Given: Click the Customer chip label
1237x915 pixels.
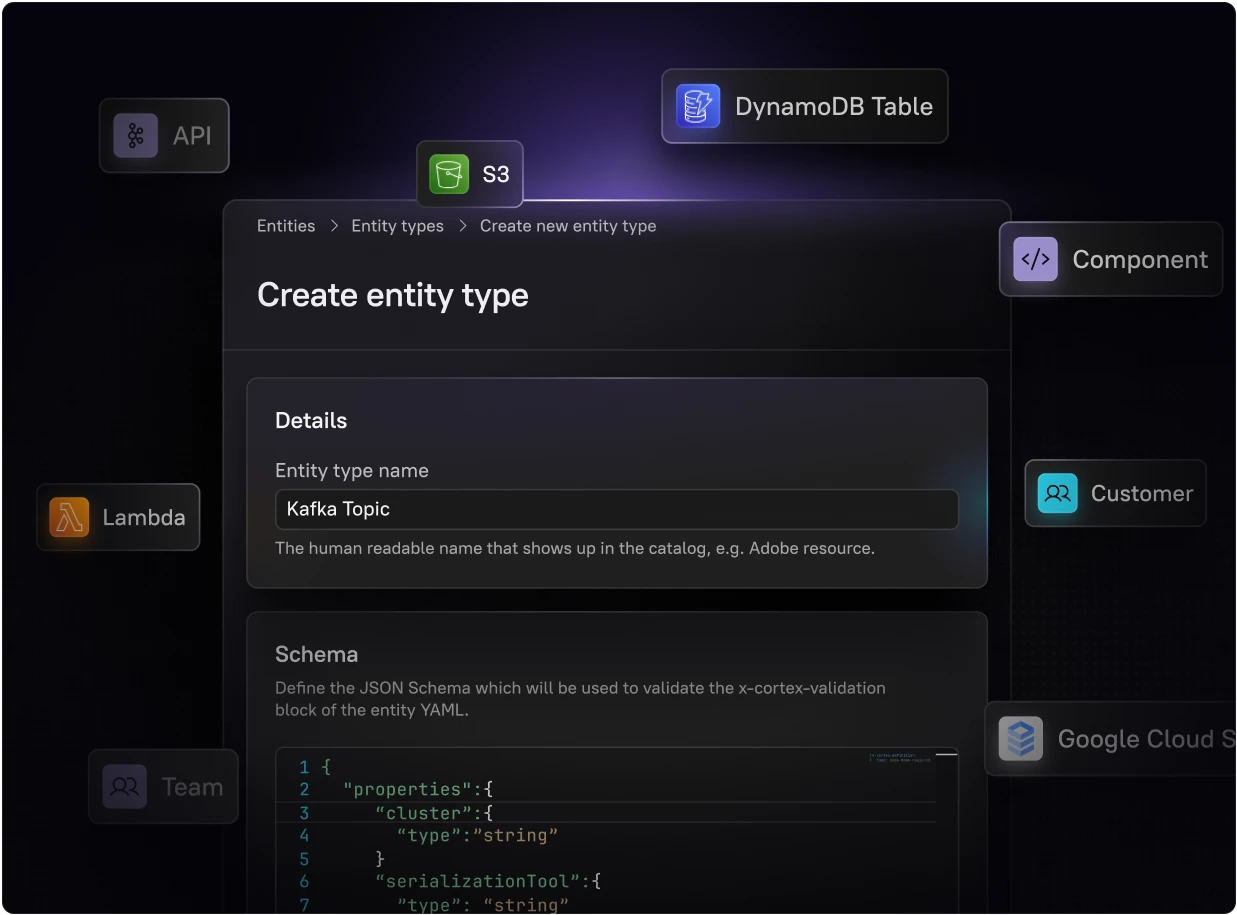Looking at the screenshot, I should tap(1141, 494).
